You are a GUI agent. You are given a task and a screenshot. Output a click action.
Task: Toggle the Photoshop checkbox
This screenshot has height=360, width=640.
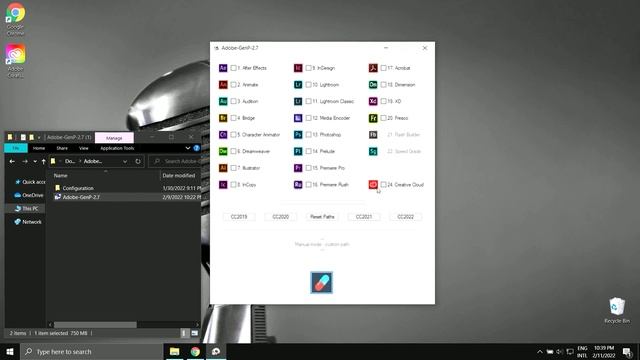click(x=309, y=134)
